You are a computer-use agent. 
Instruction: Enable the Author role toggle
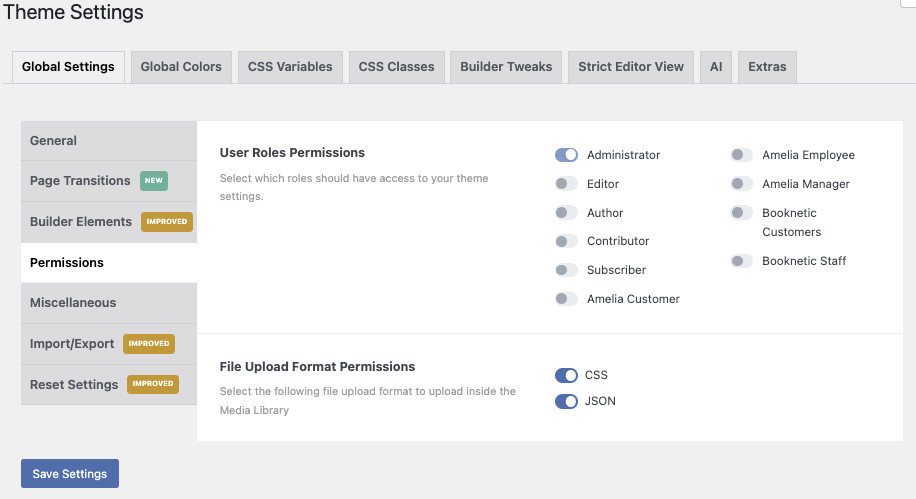coord(566,213)
